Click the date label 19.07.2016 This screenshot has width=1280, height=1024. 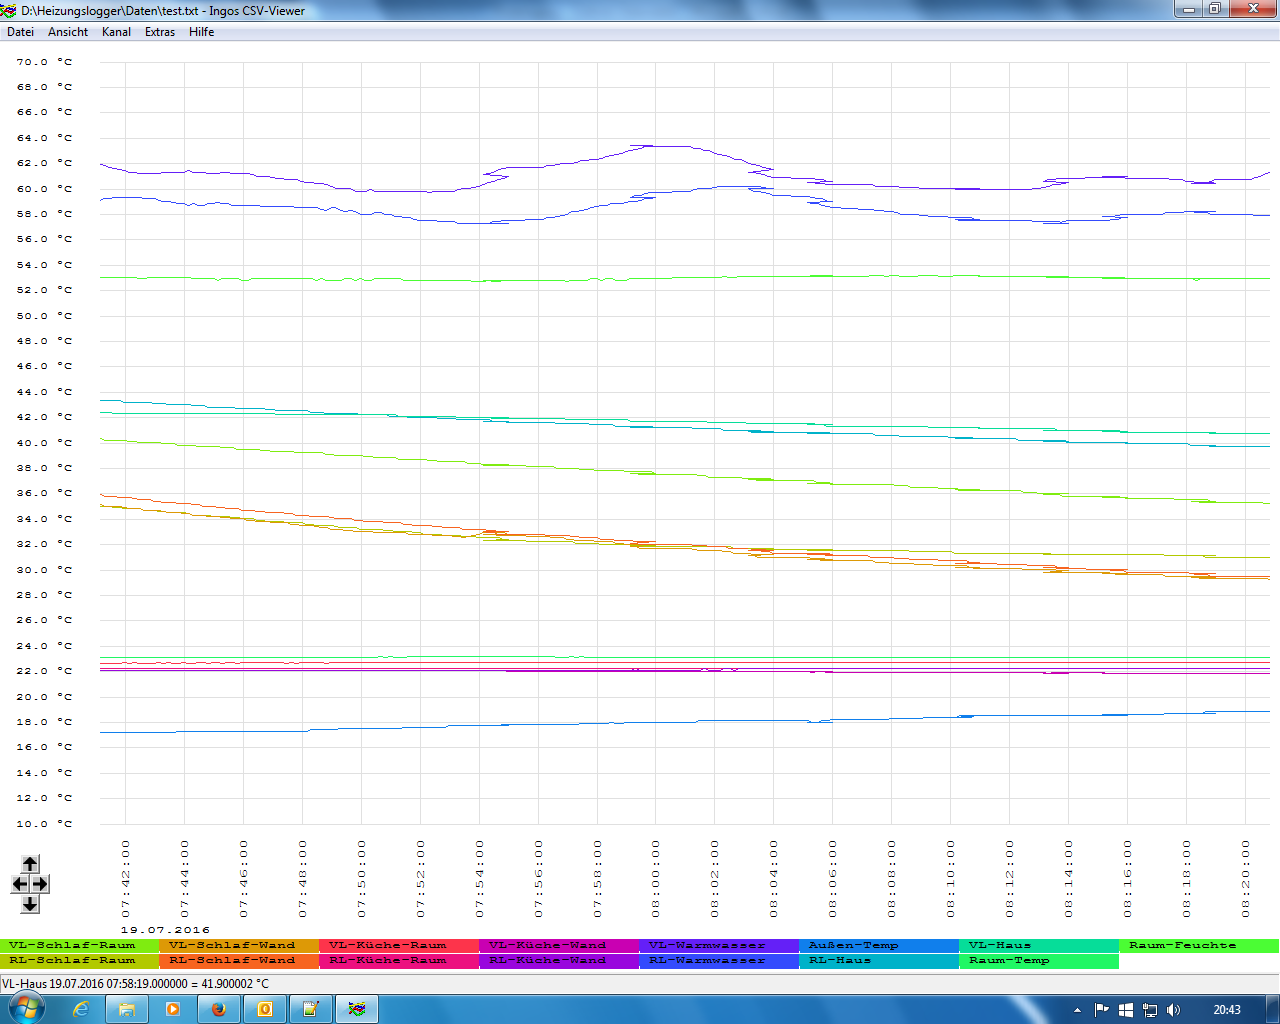point(165,930)
